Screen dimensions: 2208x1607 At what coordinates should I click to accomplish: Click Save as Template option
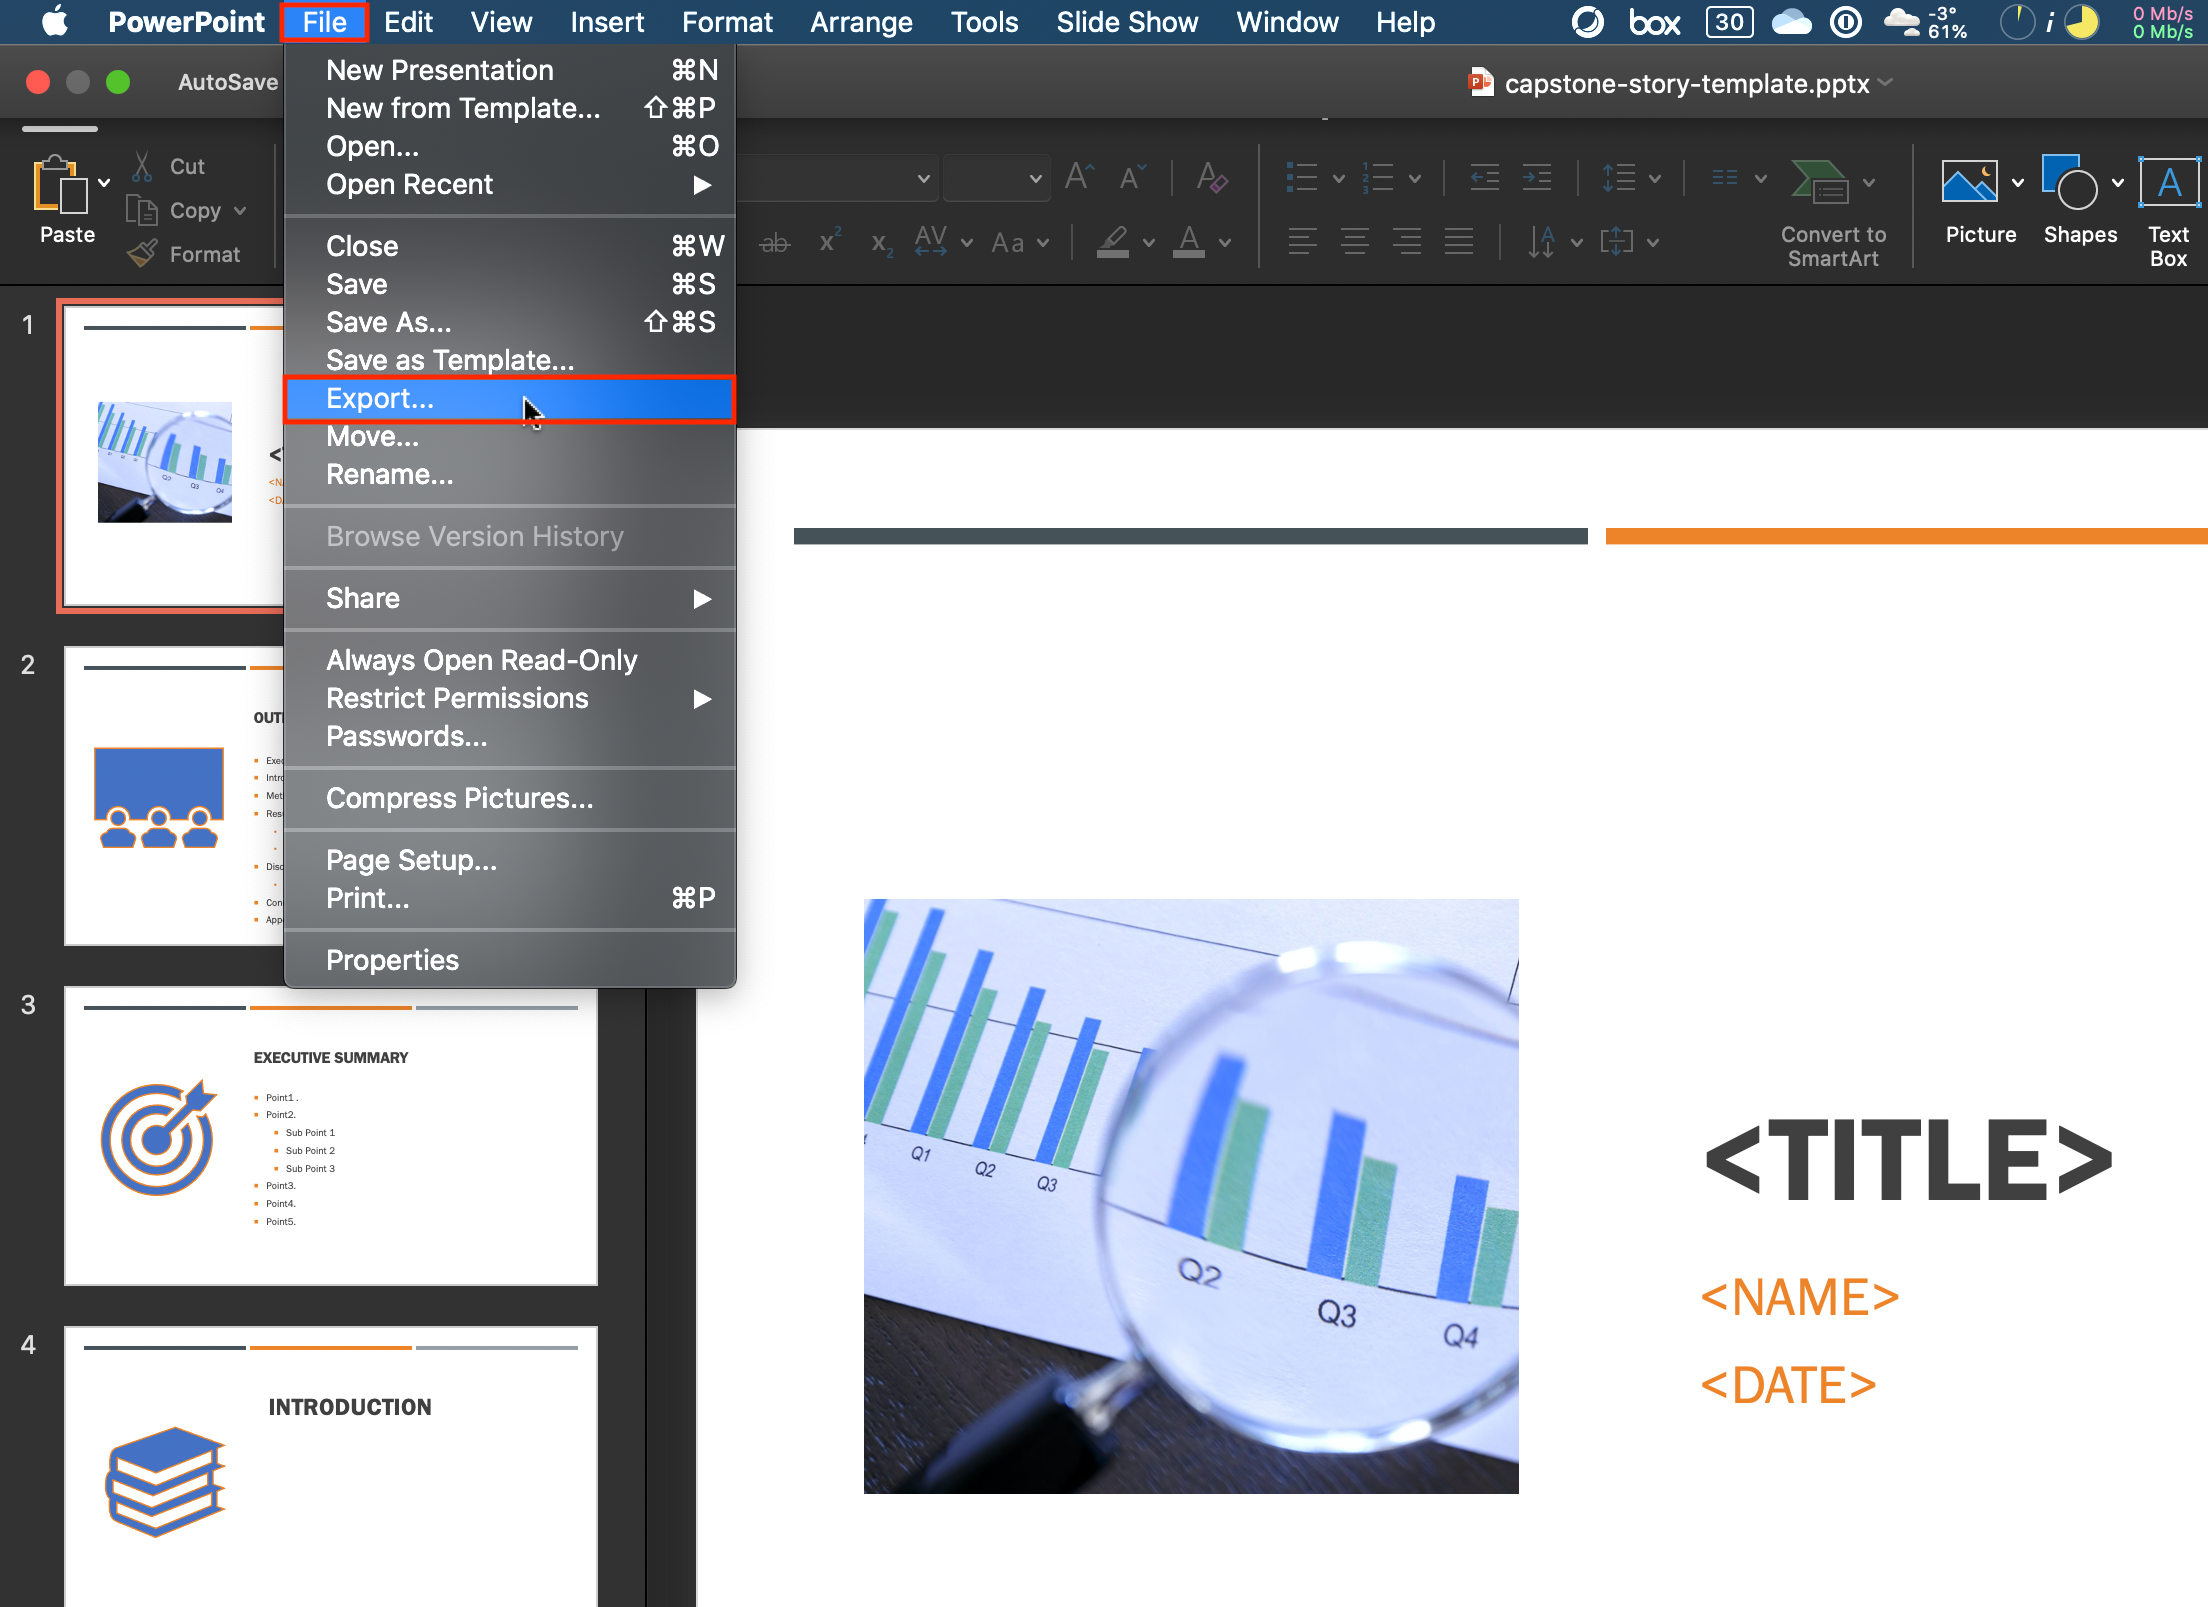(x=450, y=360)
